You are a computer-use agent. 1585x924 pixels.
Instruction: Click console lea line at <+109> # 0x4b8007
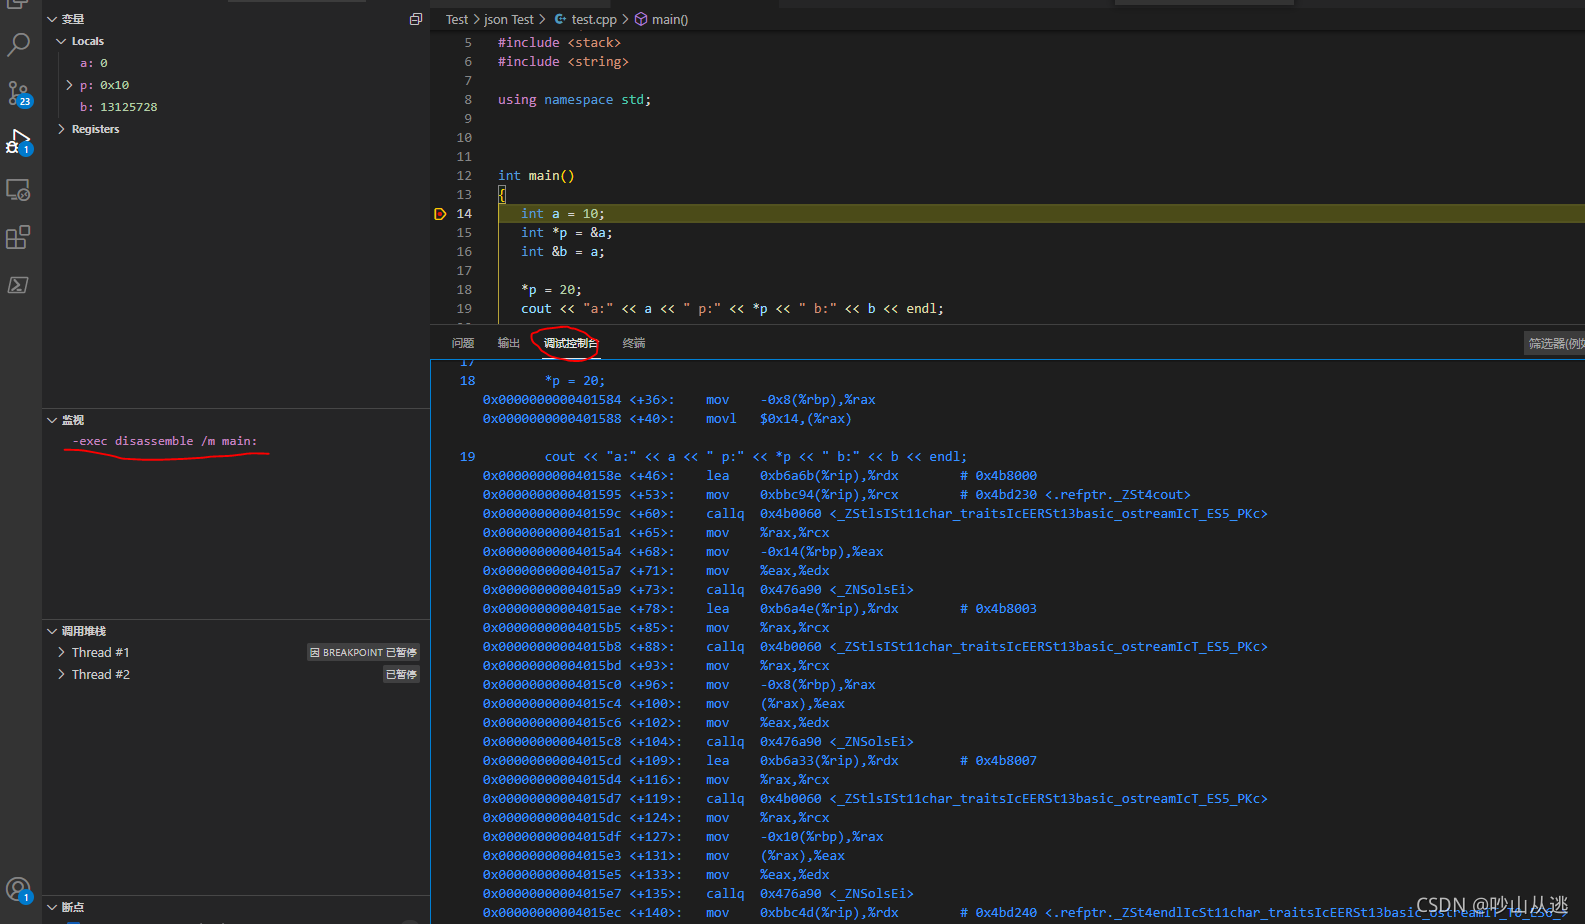point(760,761)
